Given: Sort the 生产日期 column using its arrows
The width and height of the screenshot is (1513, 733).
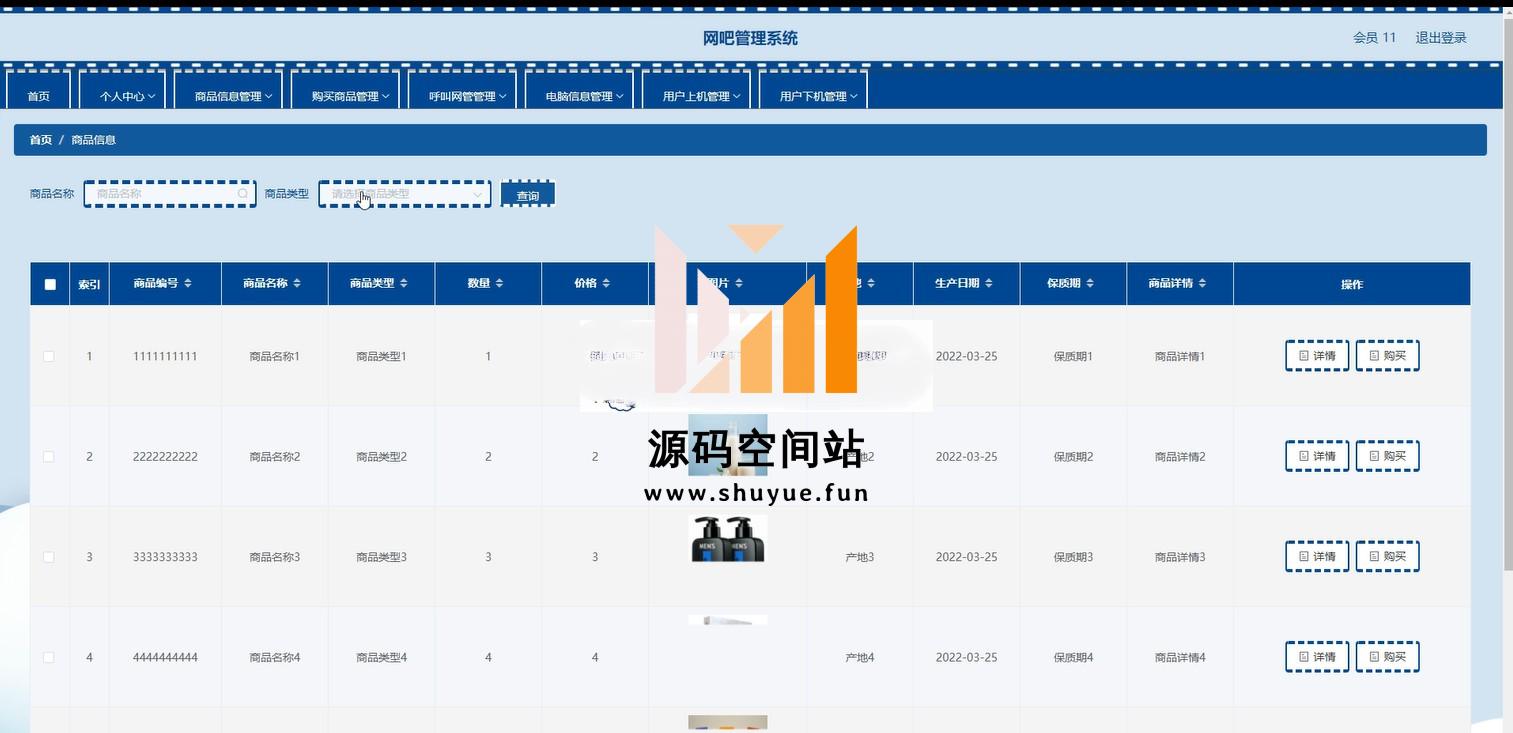Looking at the screenshot, I should click(989, 284).
